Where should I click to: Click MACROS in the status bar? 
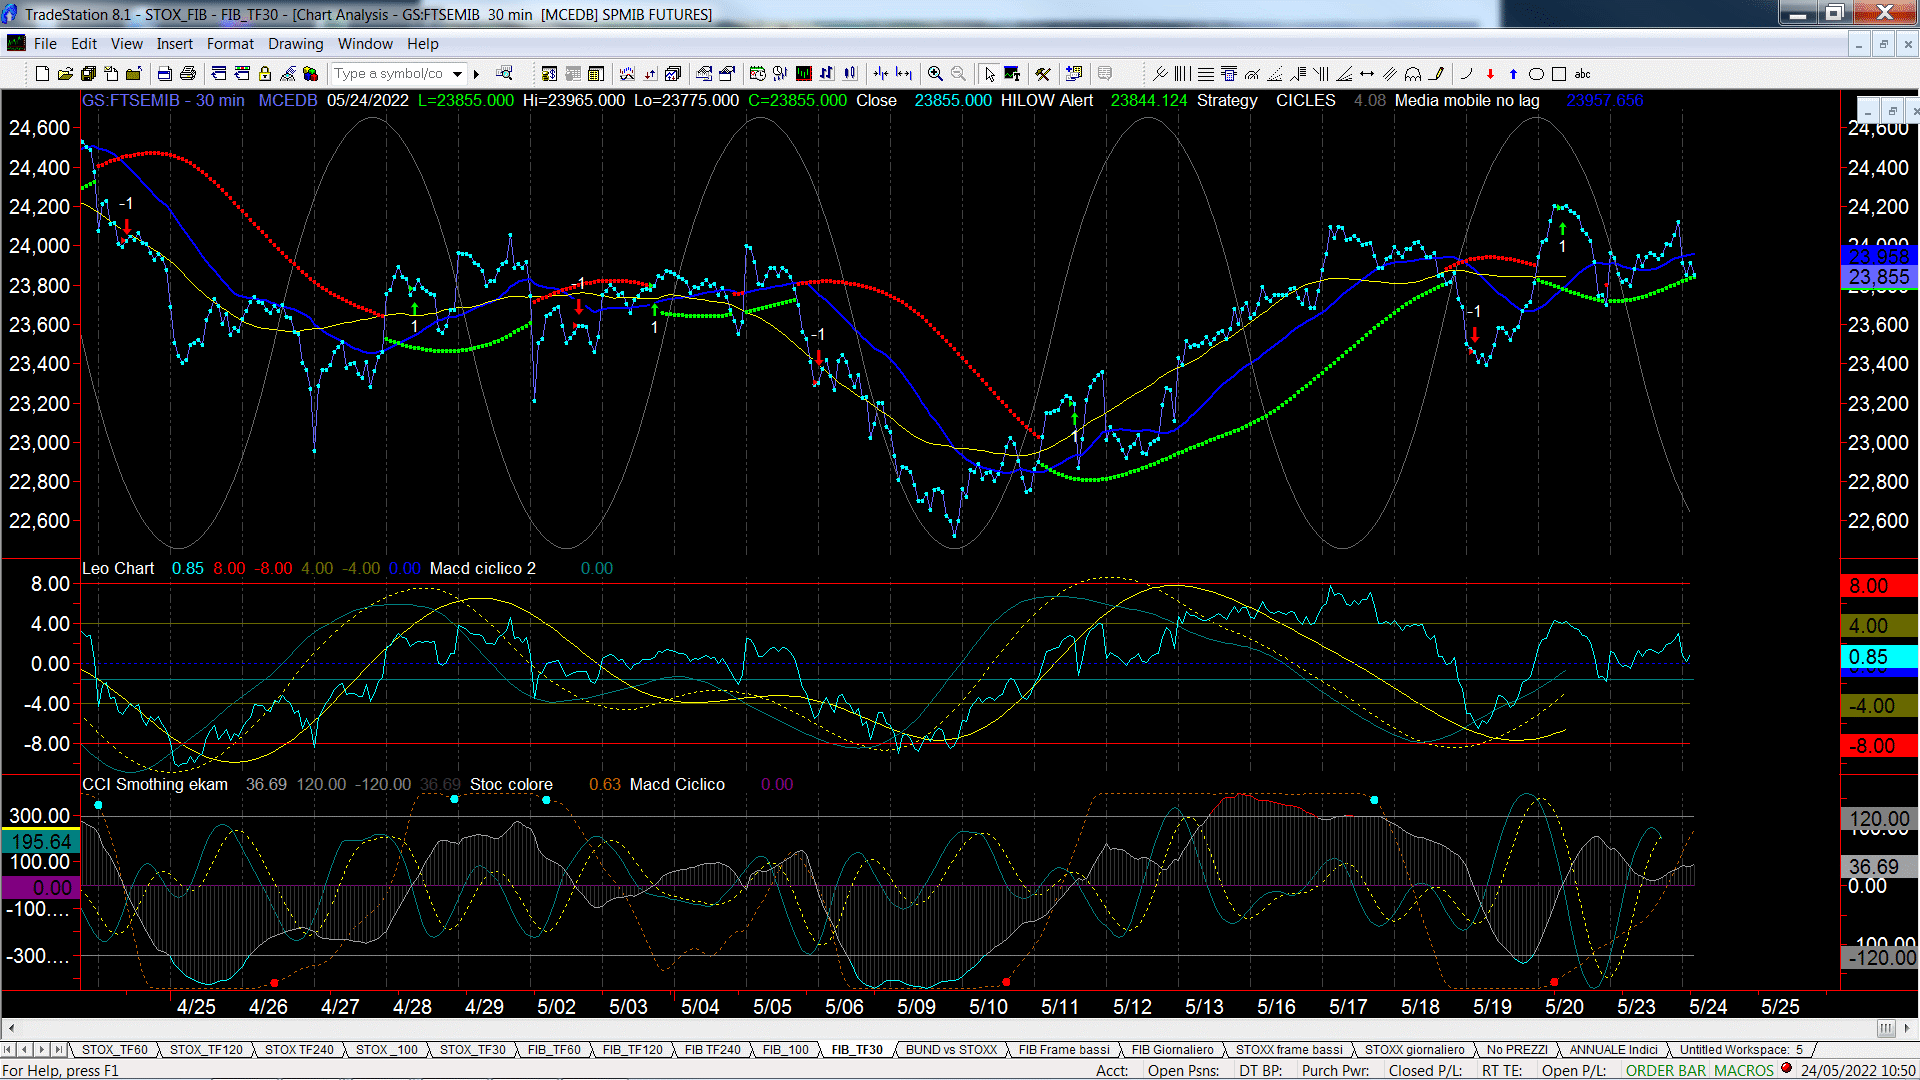pos(1743,1070)
